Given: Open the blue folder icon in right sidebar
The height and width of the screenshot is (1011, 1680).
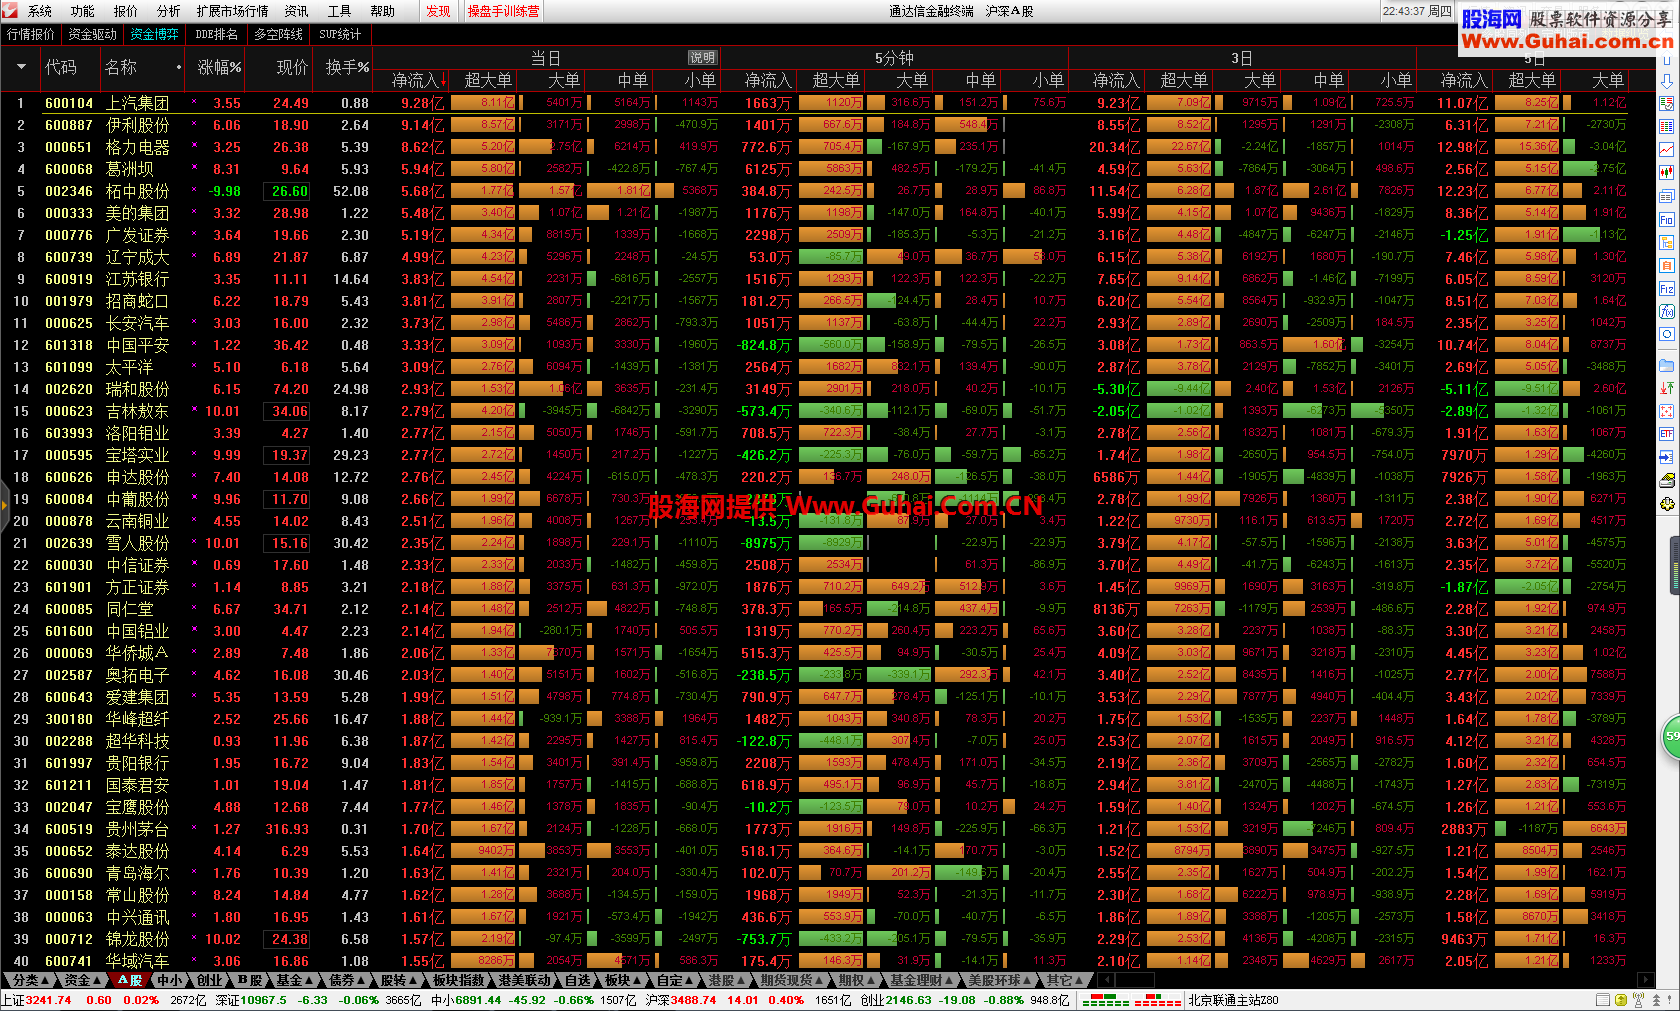Looking at the screenshot, I should [1667, 365].
